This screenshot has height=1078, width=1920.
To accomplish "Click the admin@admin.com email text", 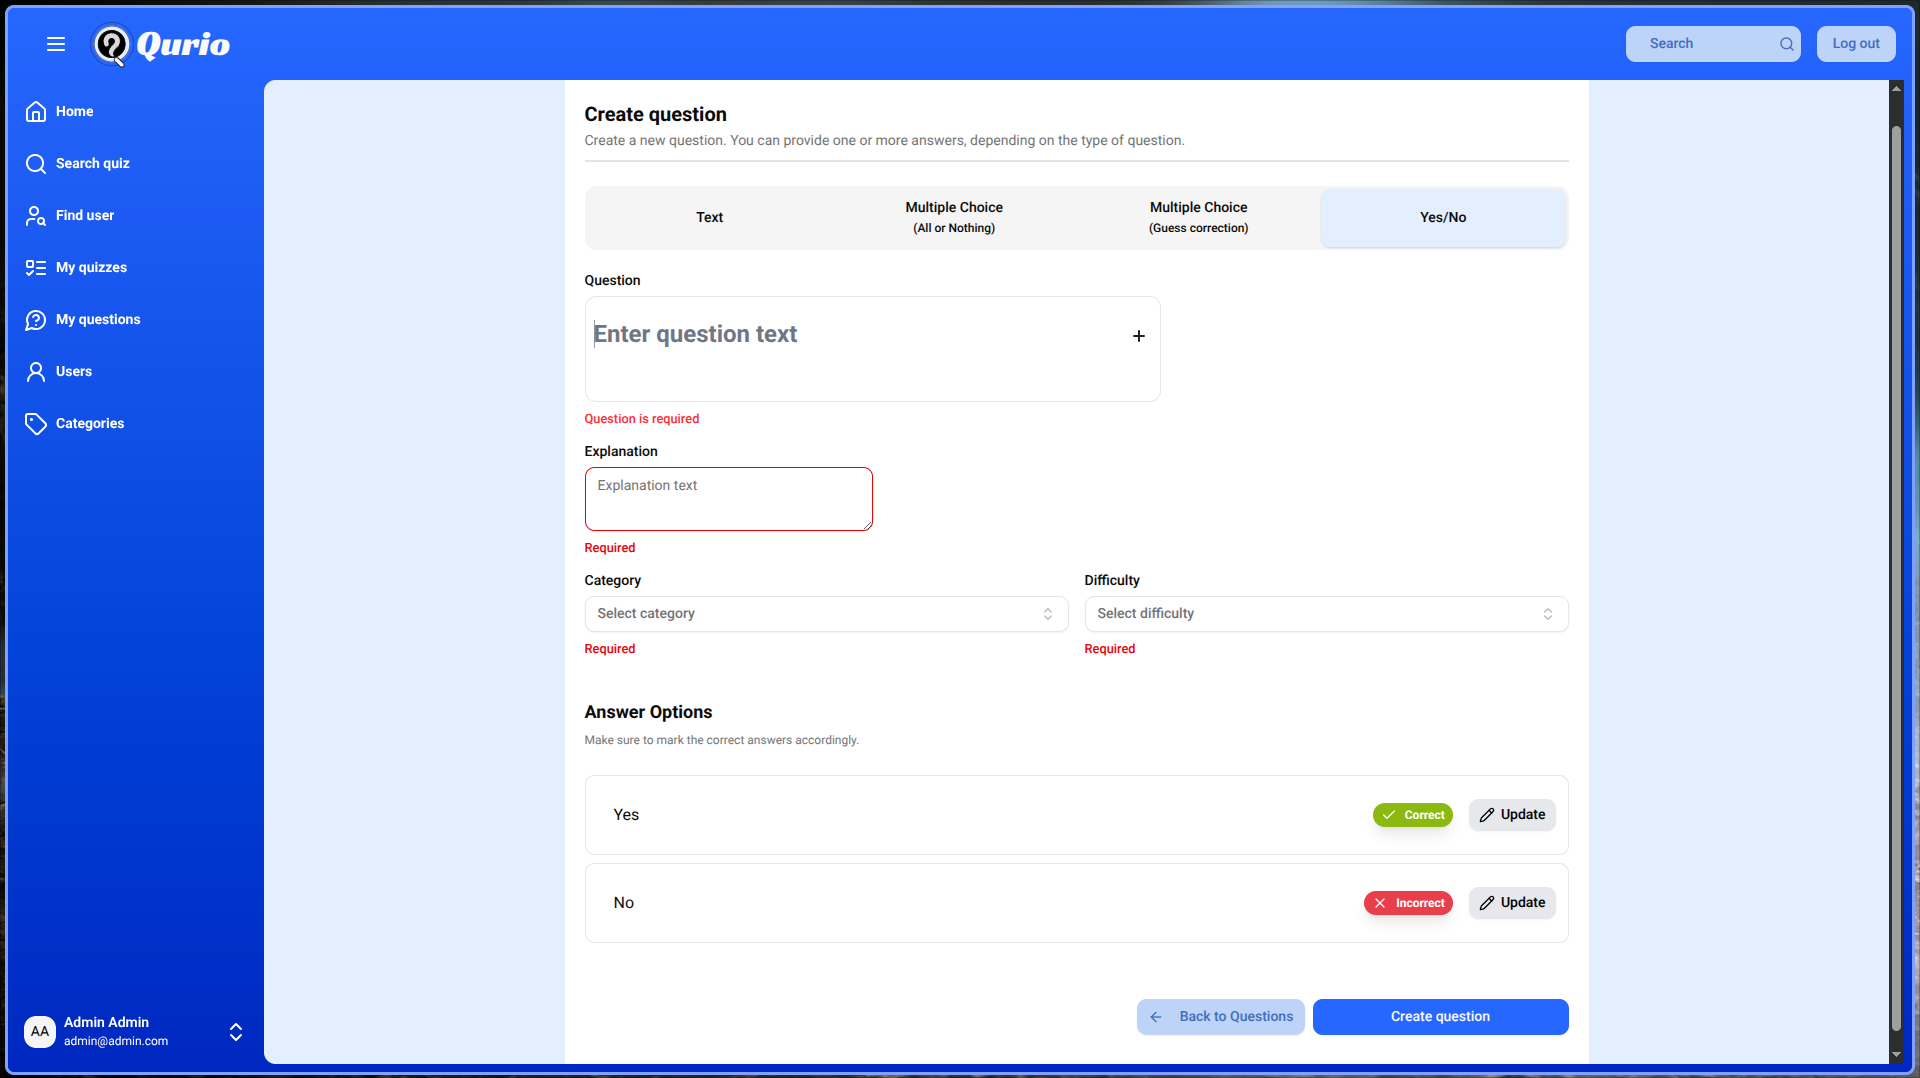I will click(x=116, y=1041).
